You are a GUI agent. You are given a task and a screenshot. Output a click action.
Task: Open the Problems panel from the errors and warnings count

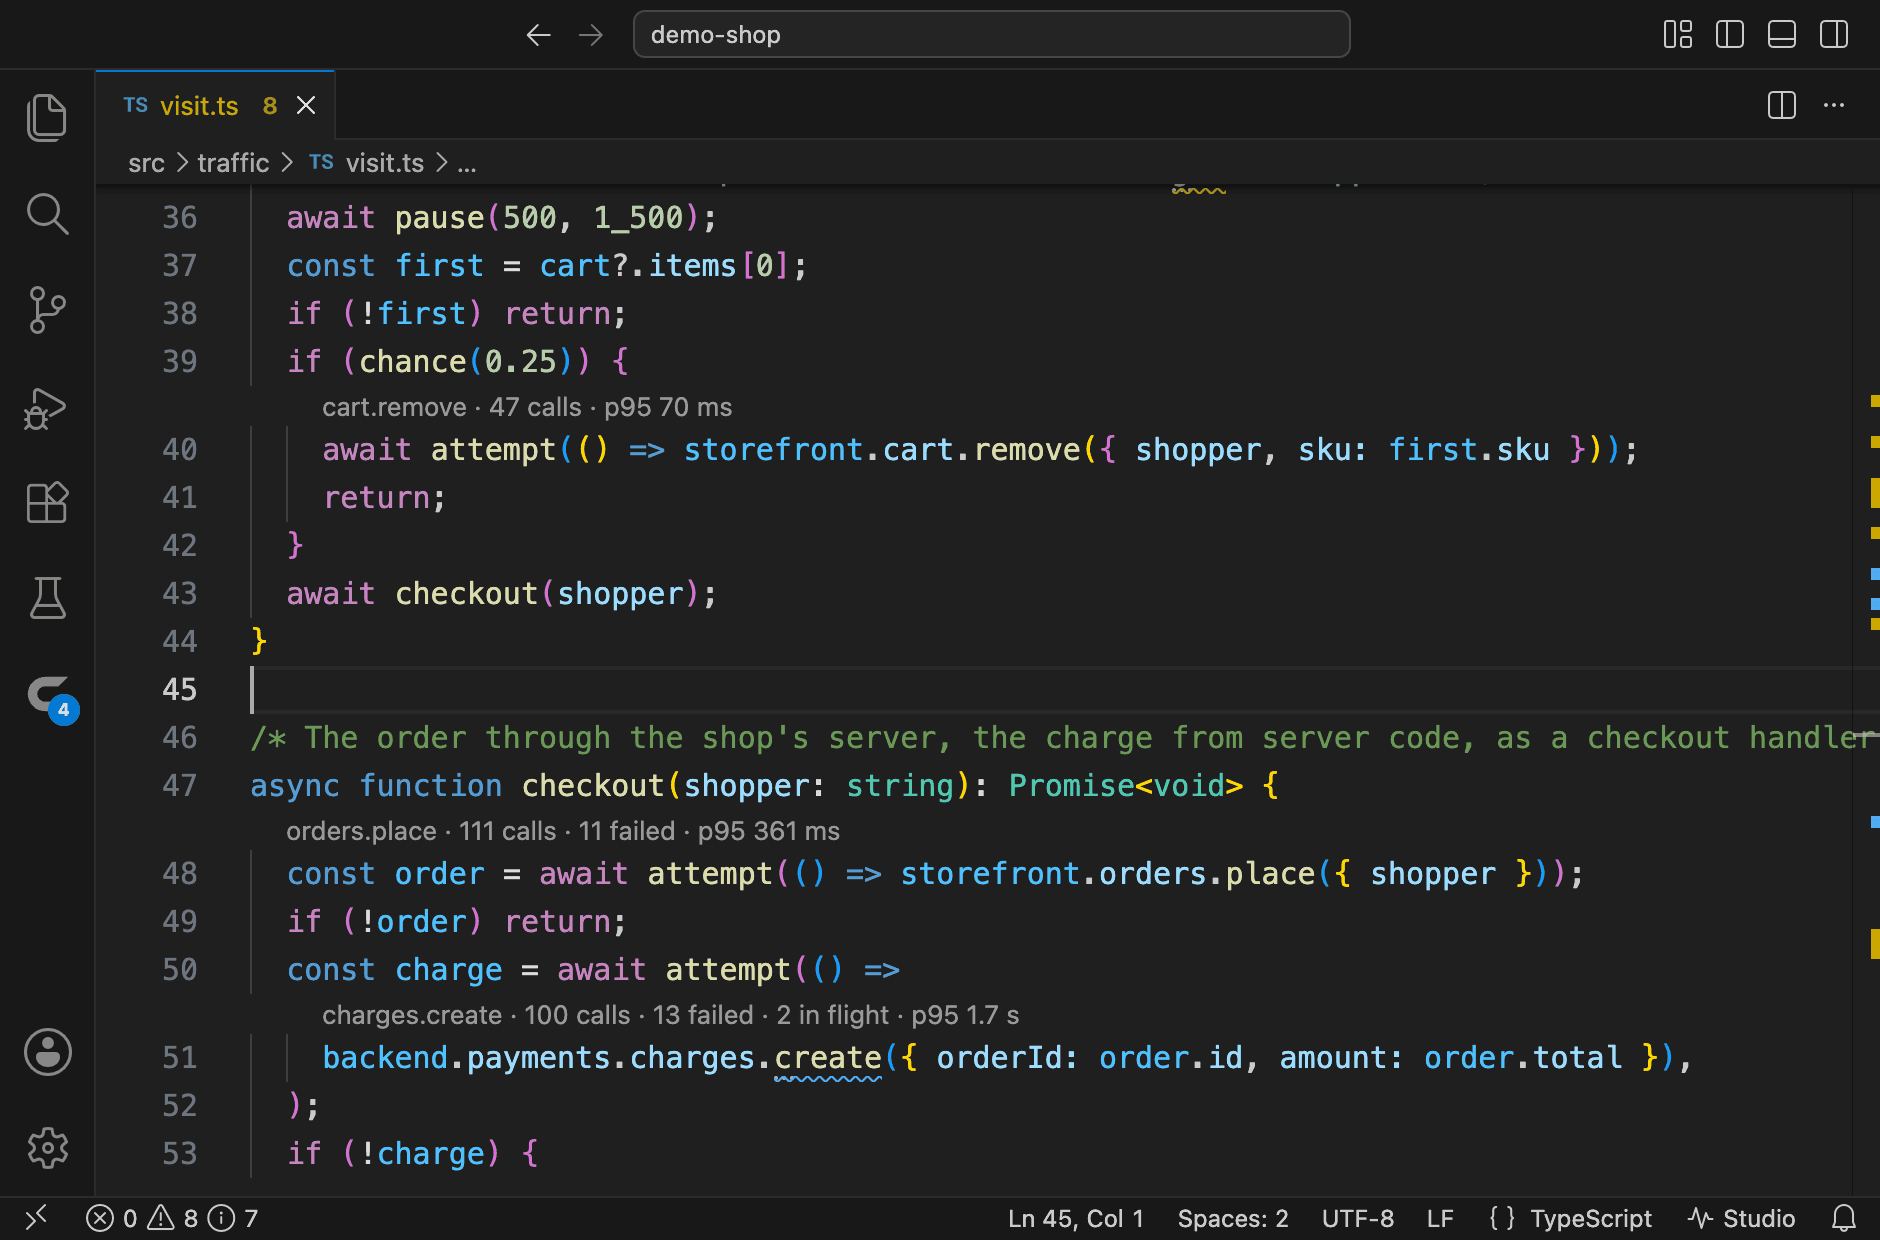172,1218
